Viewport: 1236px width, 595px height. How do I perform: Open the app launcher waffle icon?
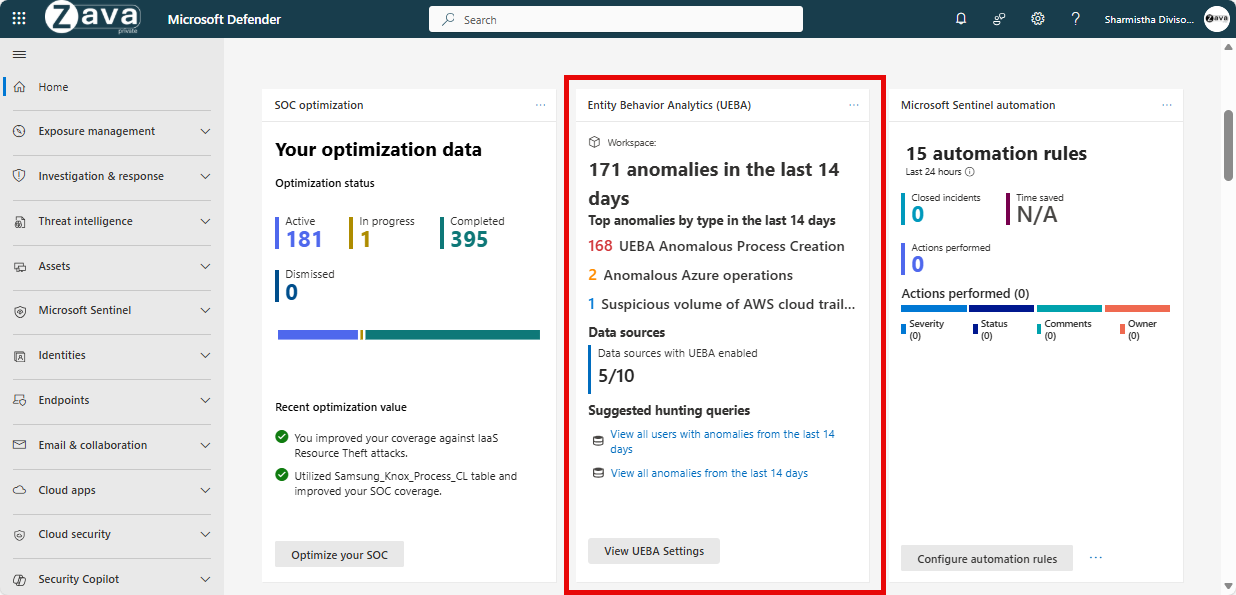19,19
